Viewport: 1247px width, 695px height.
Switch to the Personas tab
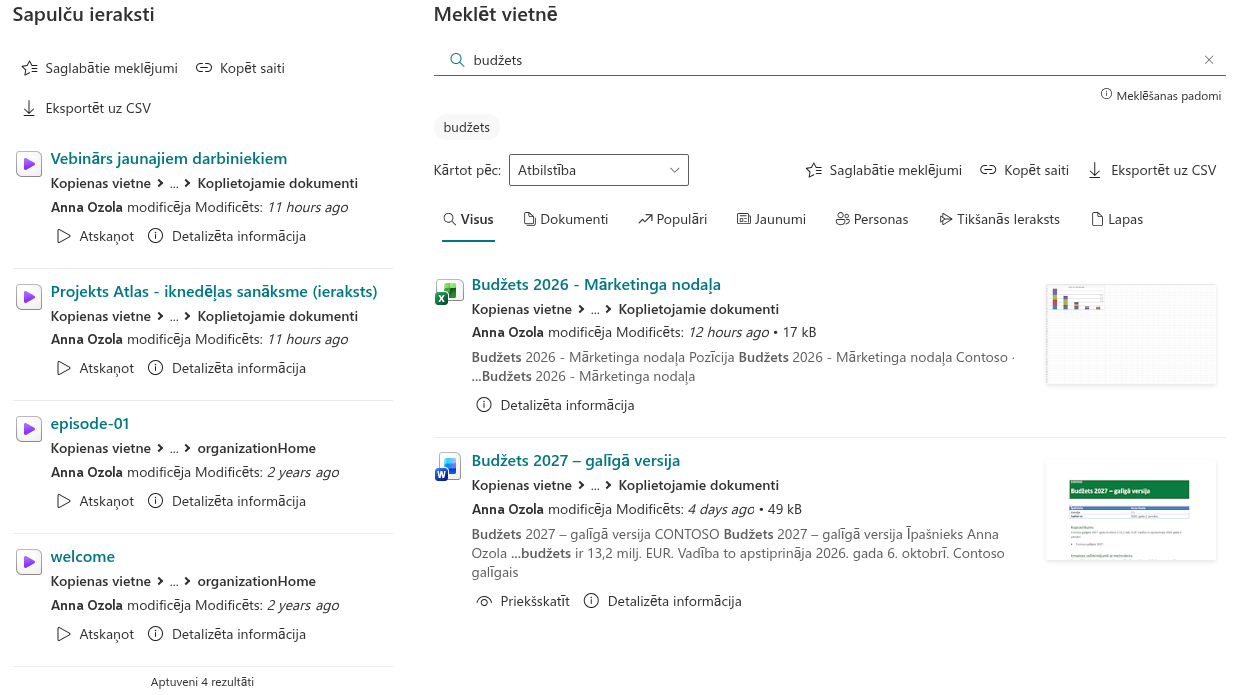pos(872,219)
